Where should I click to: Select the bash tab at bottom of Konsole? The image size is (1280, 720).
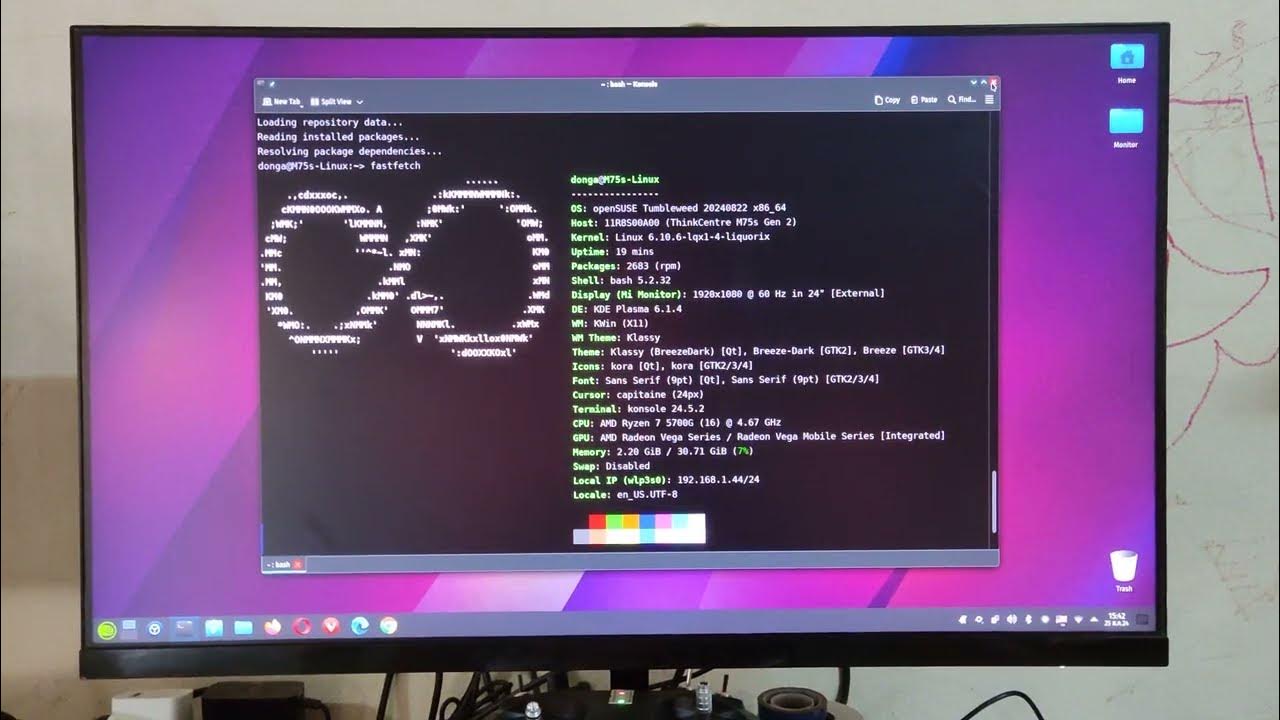pyautogui.click(x=282, y=564)
